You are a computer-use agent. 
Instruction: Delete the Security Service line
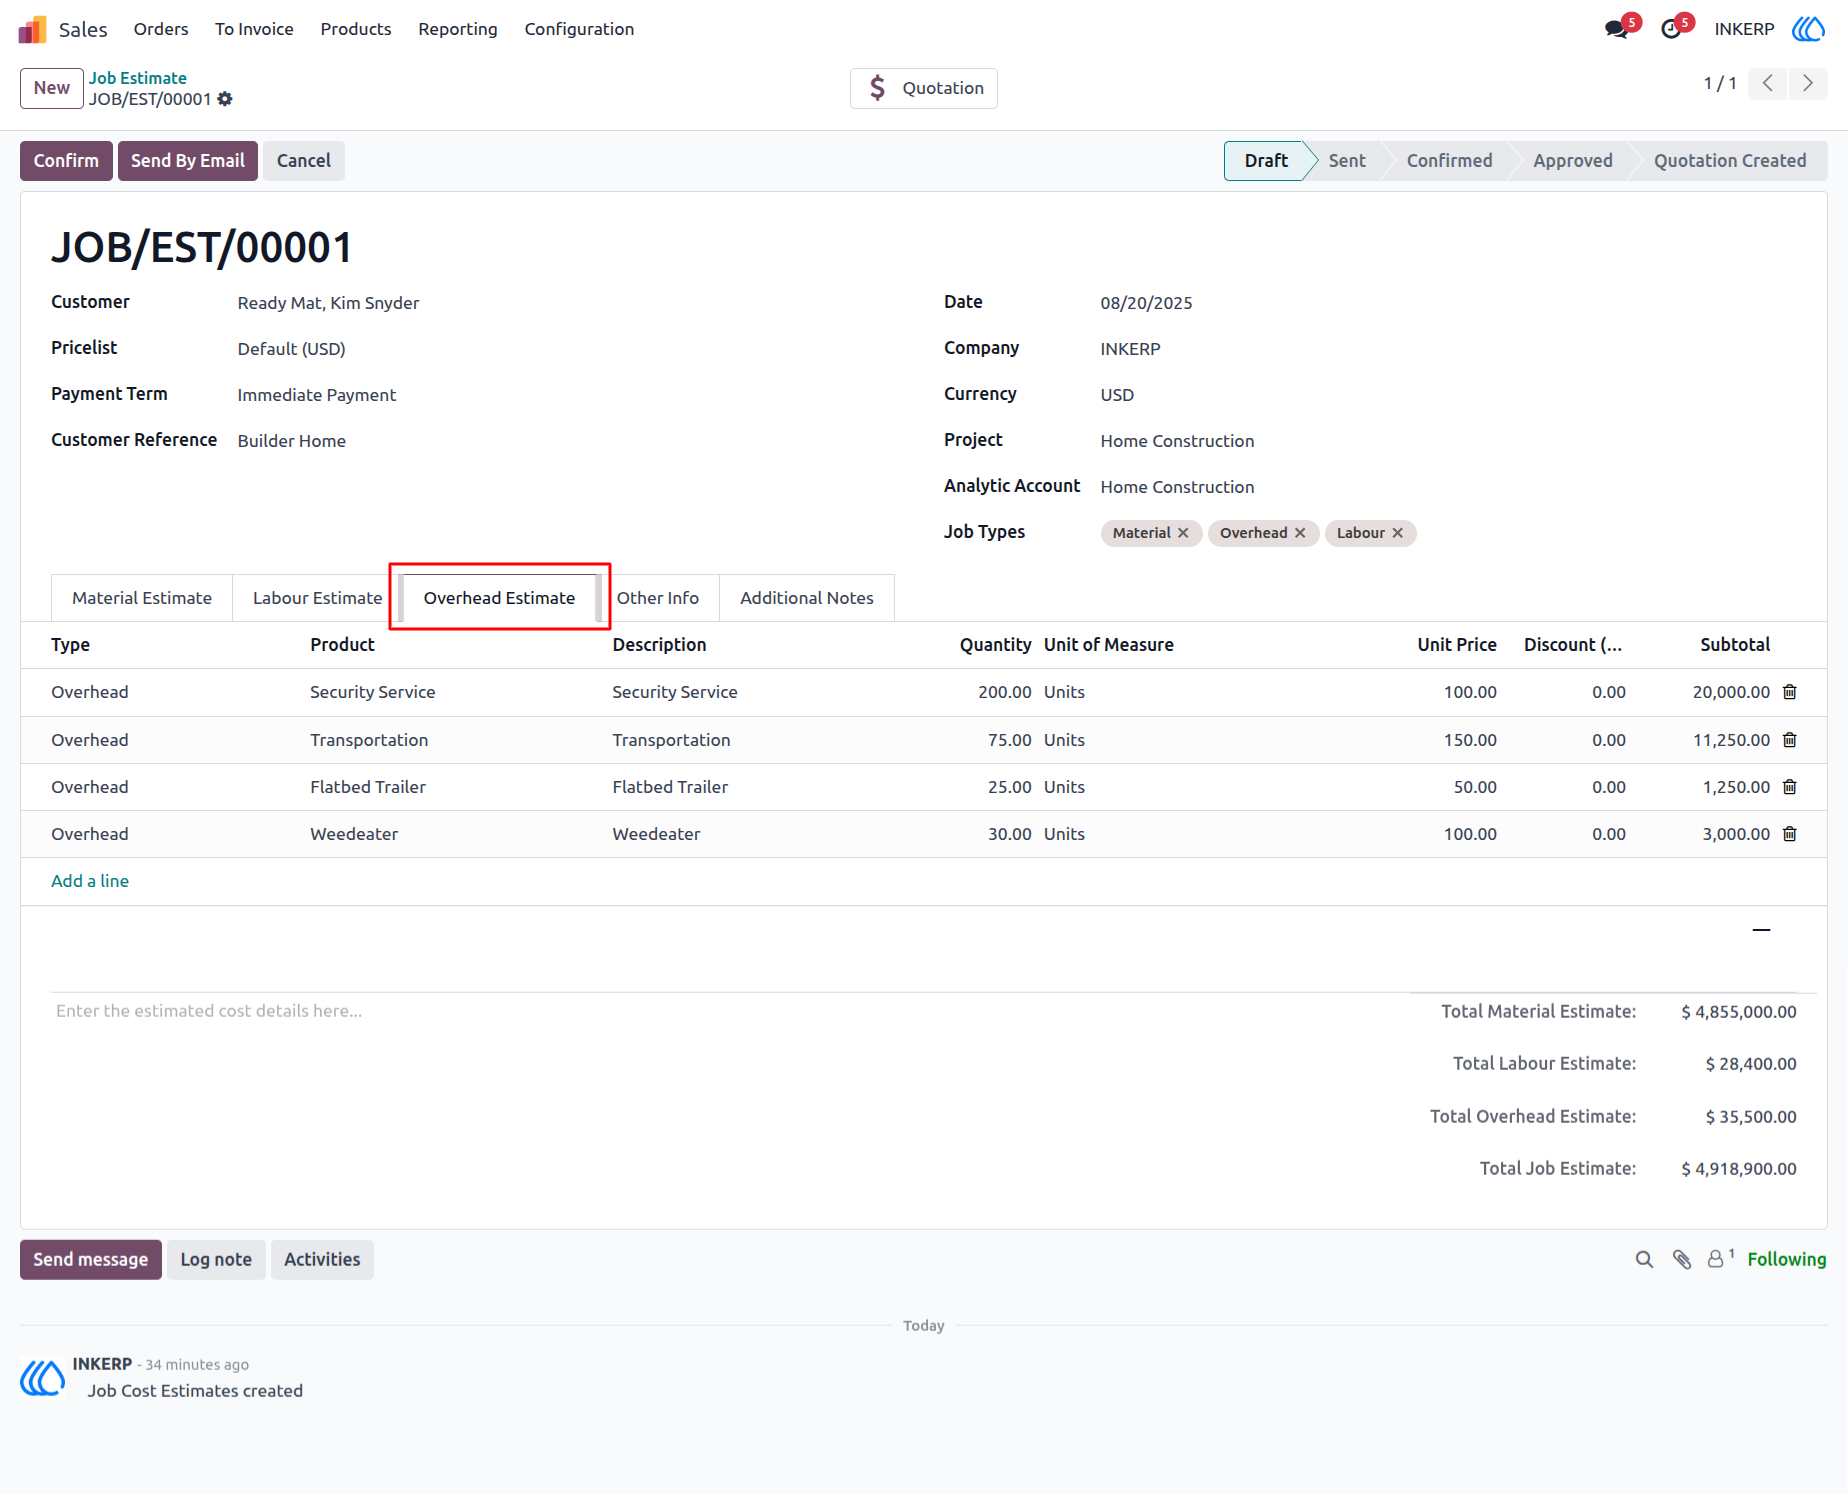pos(1790,692)
